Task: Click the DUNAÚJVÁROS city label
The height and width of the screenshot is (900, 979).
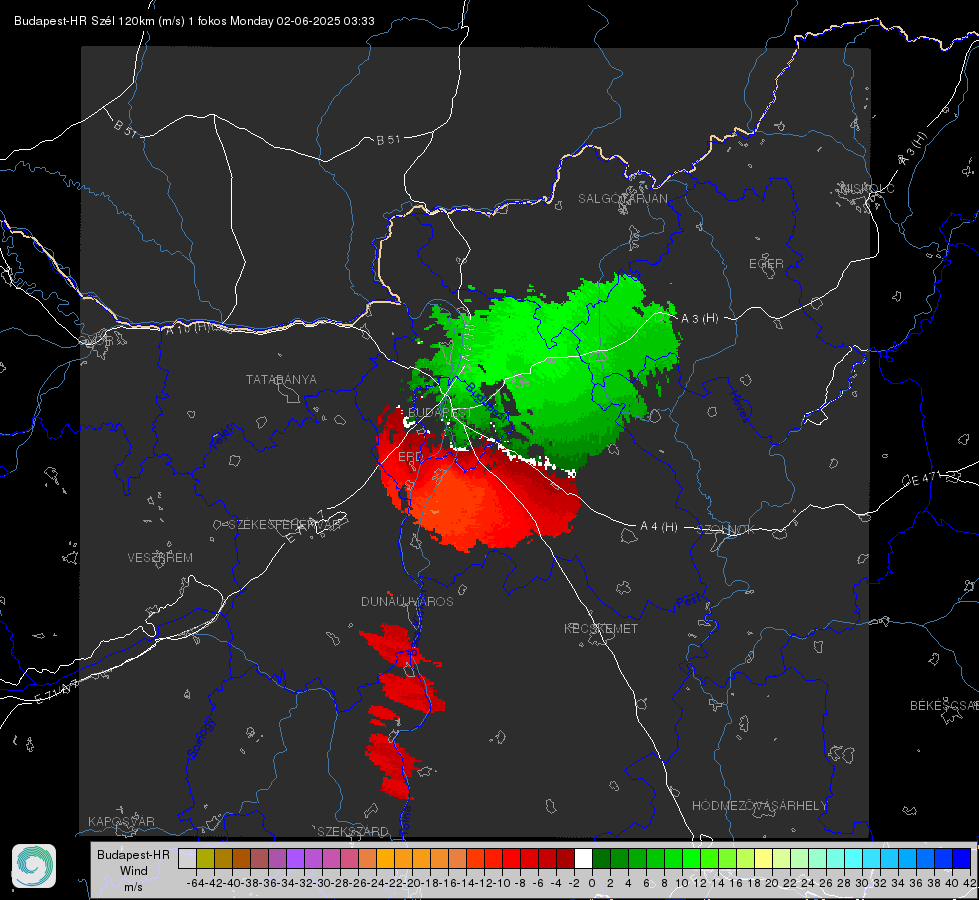Action: [x=407, y=601]
